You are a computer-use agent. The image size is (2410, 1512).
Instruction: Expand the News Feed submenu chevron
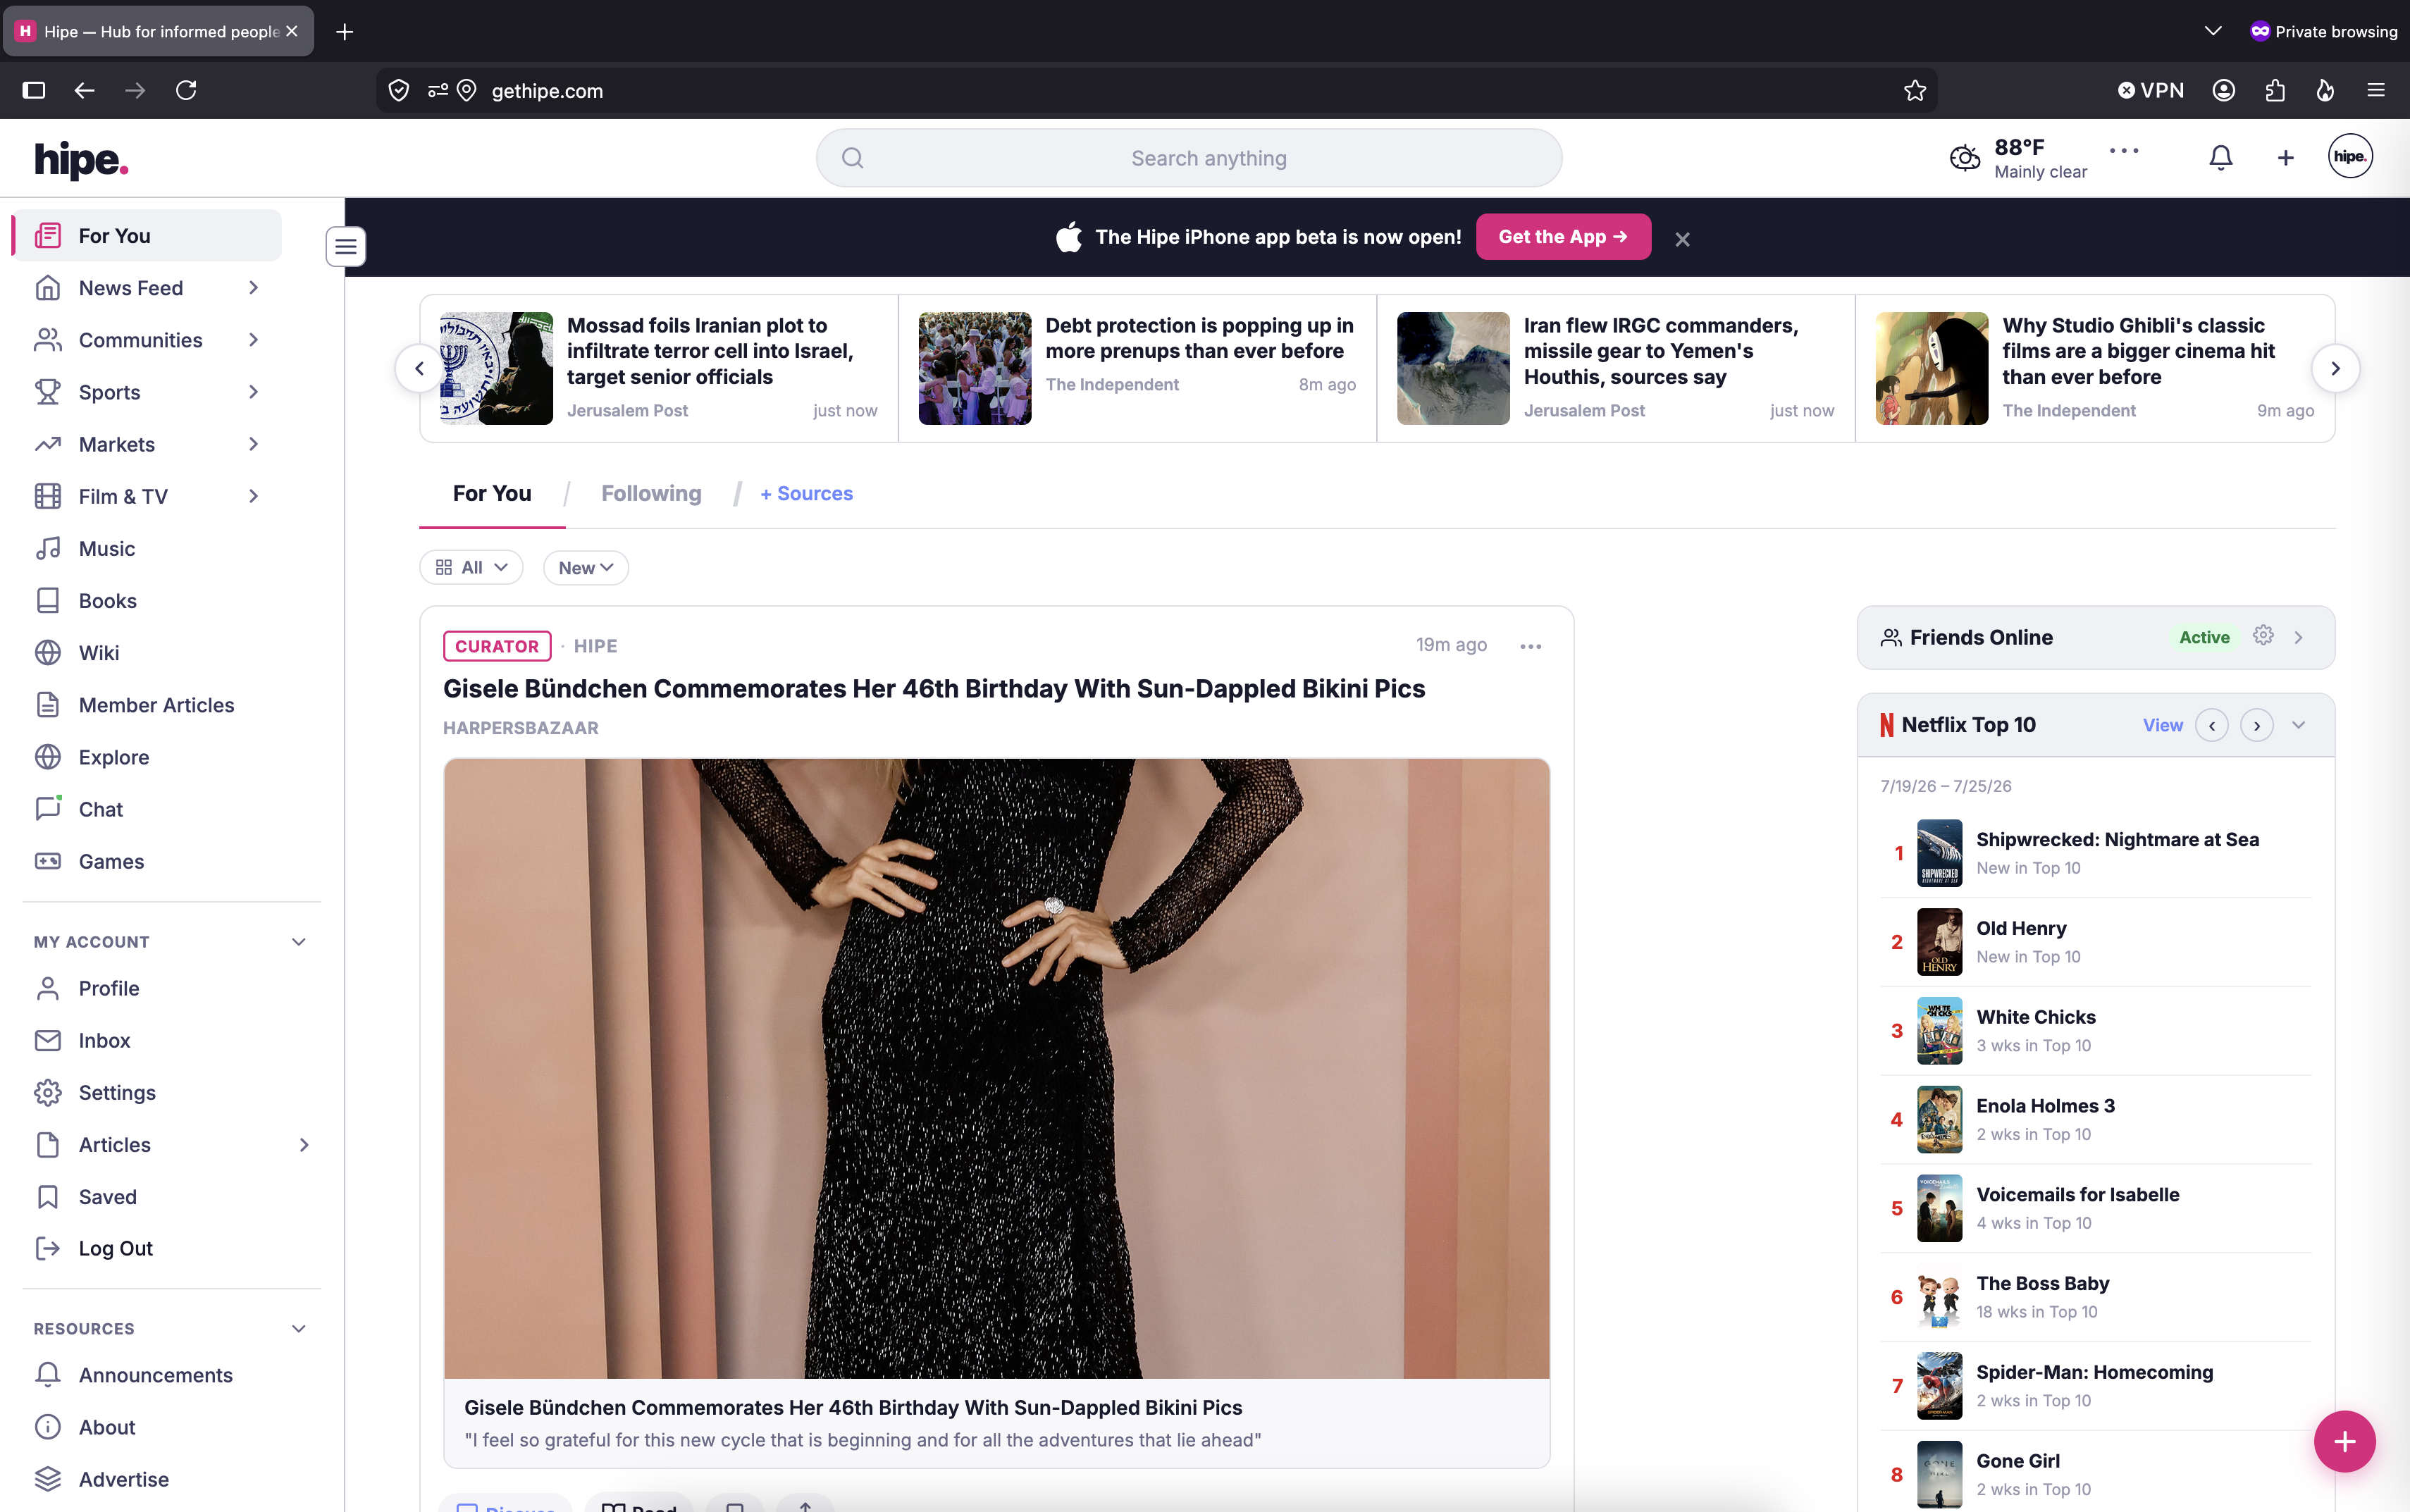click(x=253, y=288)
